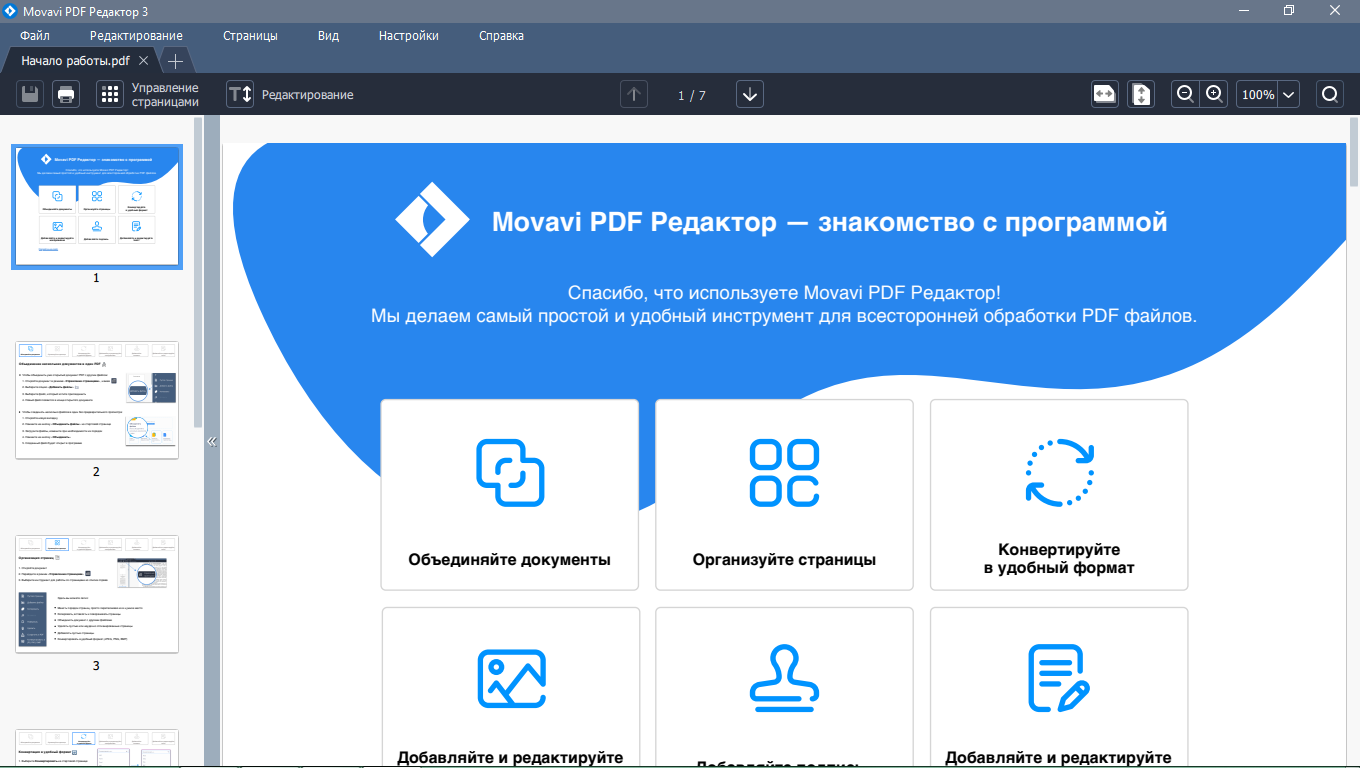Open the Настройки menu
This screenshot has height=768, width=1360.
tap(408, 36)
